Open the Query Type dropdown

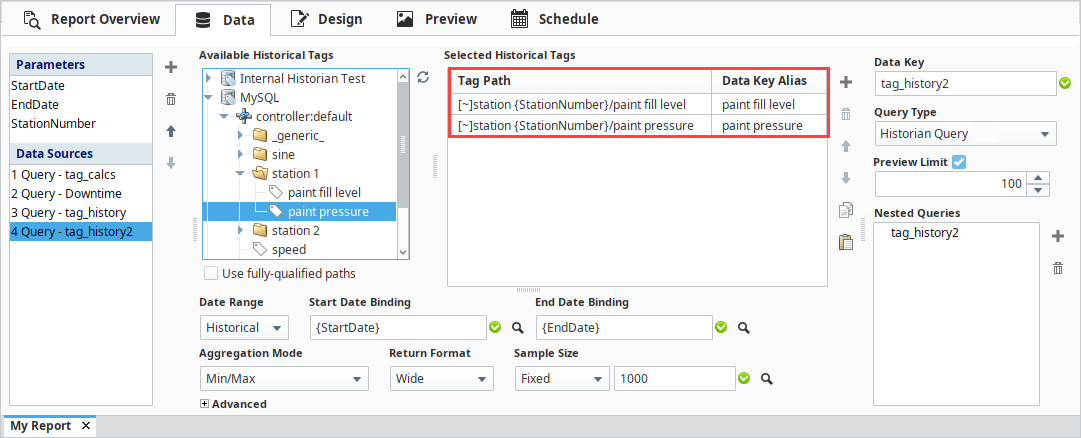(x=965, y=133)
